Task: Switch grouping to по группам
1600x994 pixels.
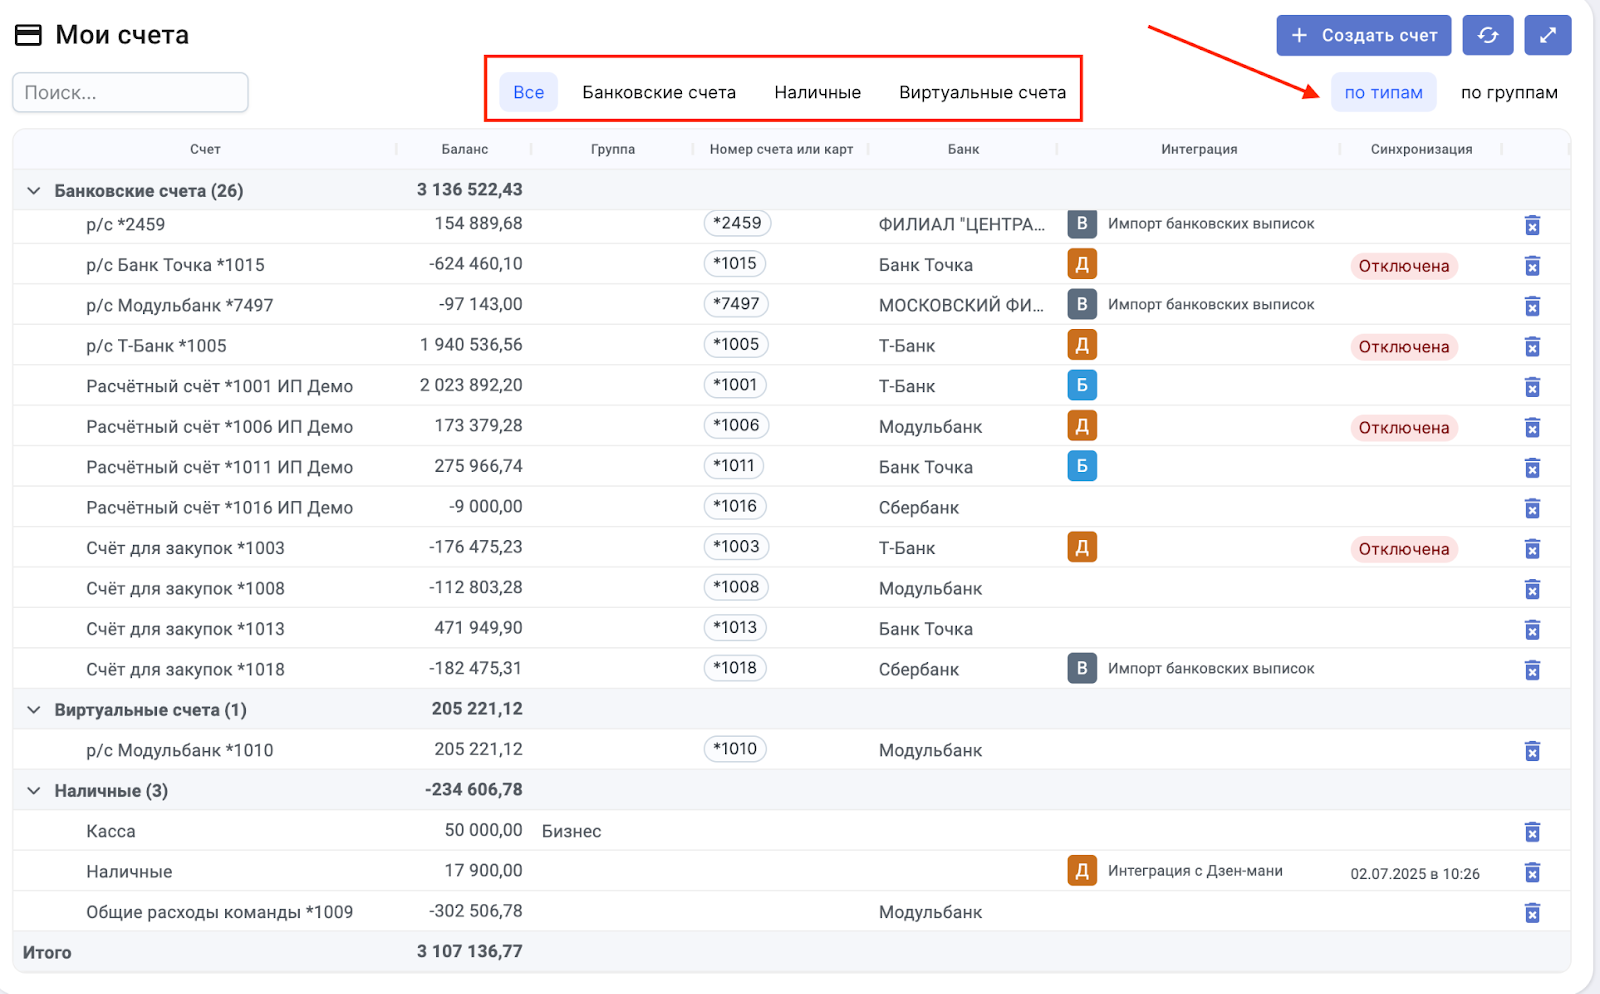Action: click(x=1508, y=92)
